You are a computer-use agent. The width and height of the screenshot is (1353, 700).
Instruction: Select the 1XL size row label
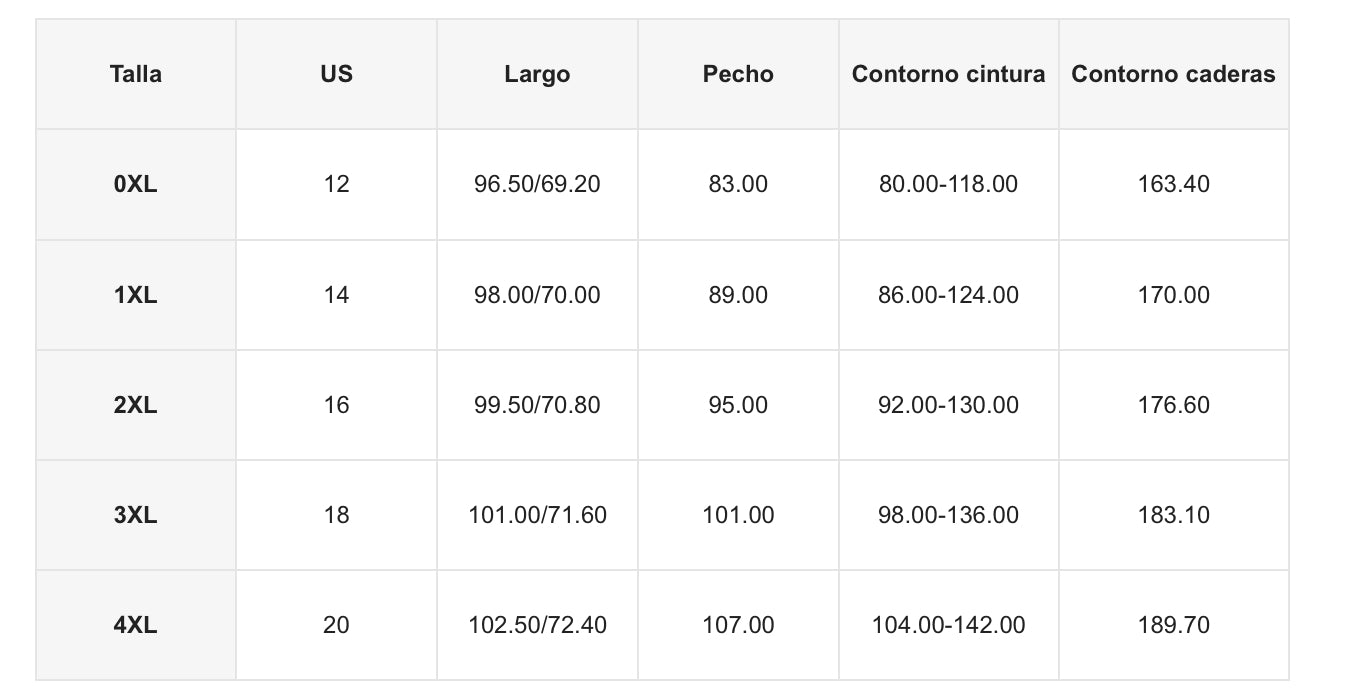pos(136,295)
